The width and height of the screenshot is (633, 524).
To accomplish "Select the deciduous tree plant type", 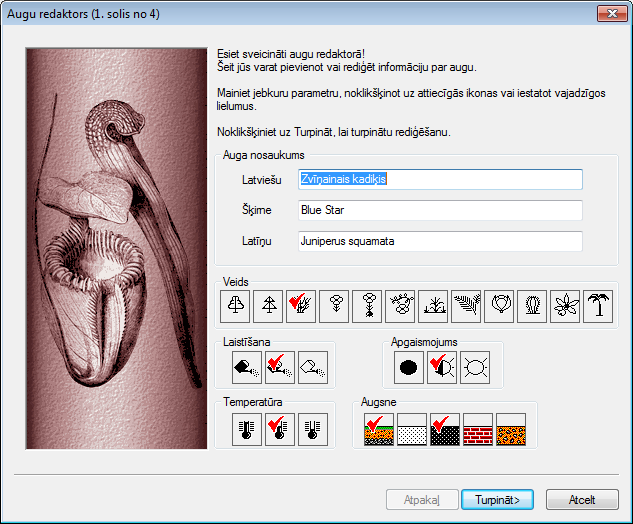I will [x=236, y=307].
